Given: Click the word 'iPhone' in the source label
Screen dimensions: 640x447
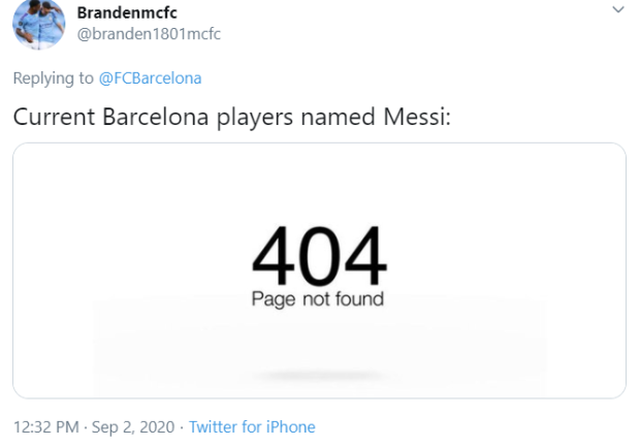Looking at the screenshot, I should click(x=290, y=427).
